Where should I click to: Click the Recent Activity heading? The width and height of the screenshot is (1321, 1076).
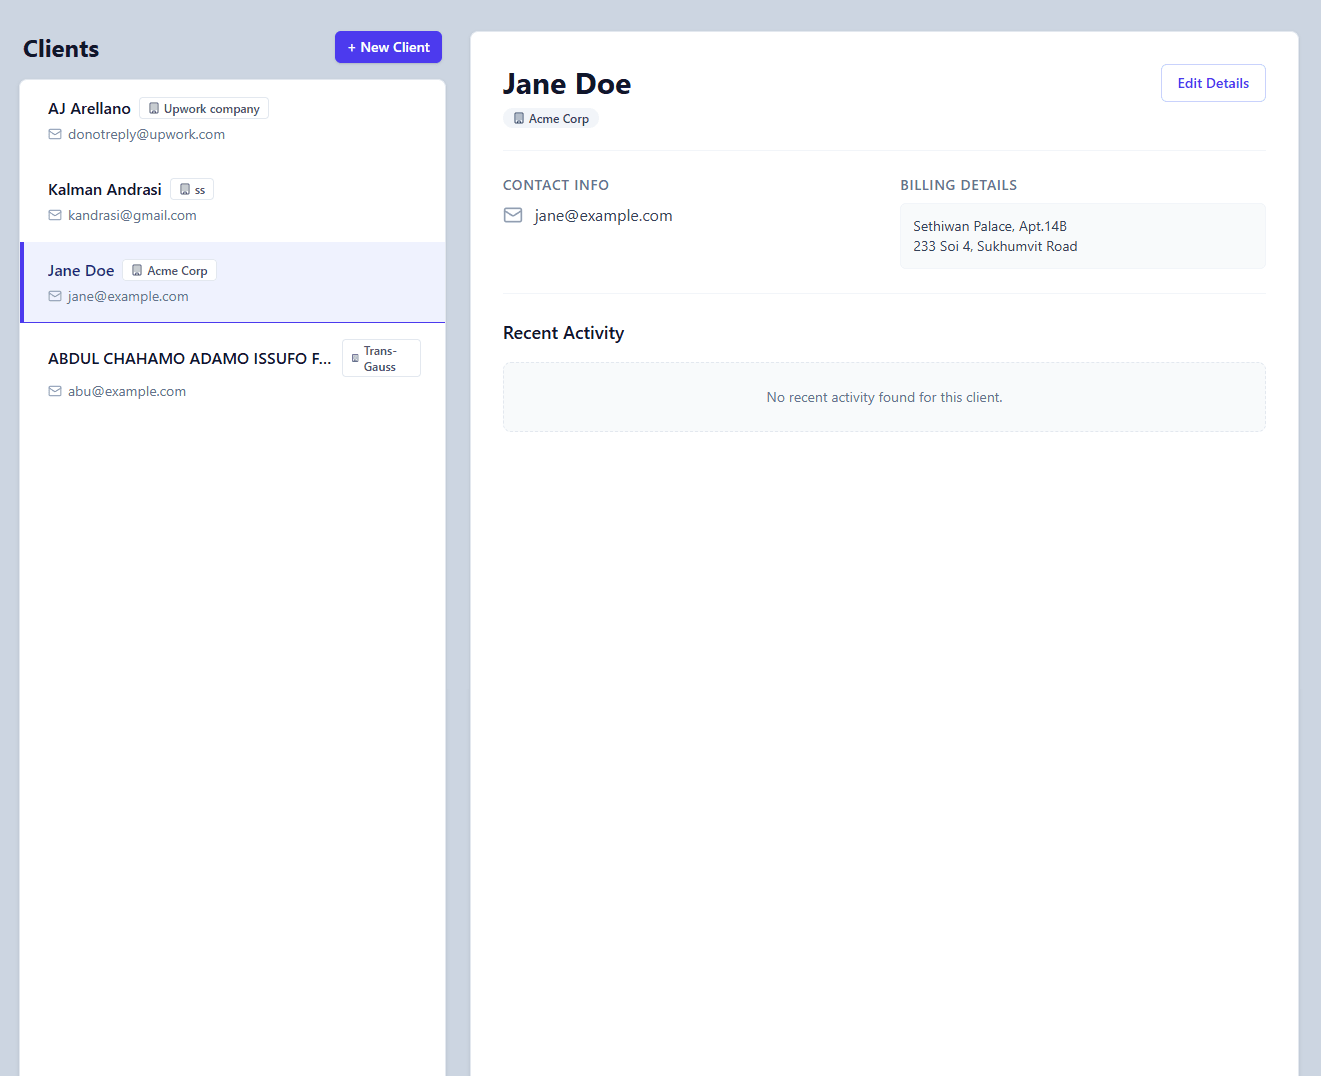pyautogui.click(x=563, y=333)
